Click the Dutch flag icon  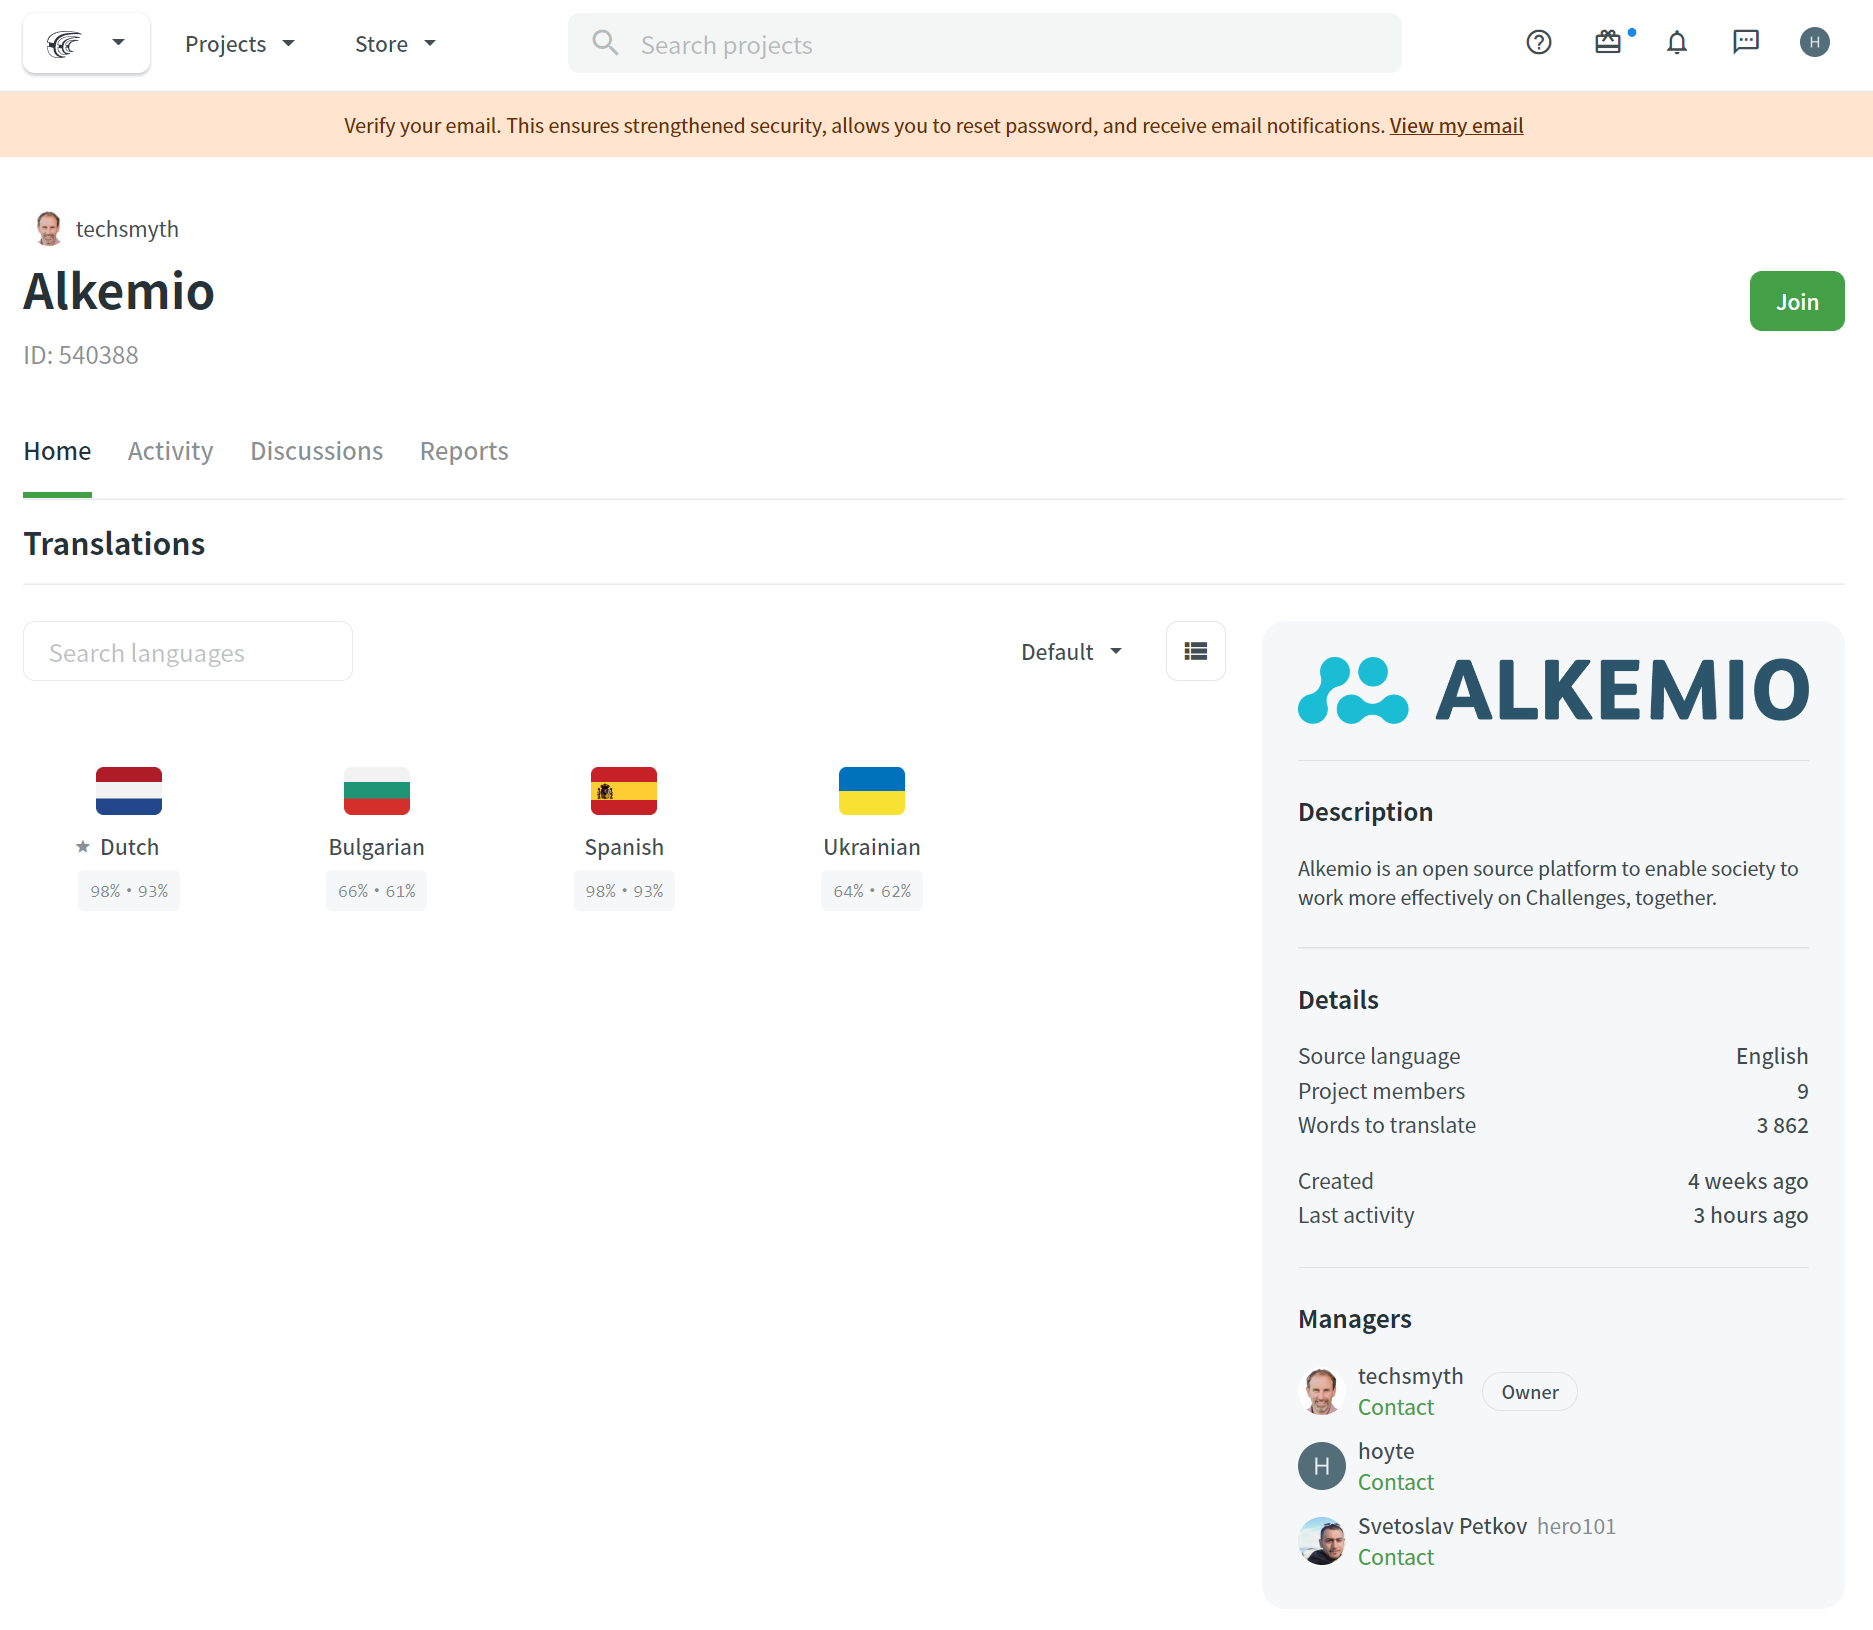(129, 791)
